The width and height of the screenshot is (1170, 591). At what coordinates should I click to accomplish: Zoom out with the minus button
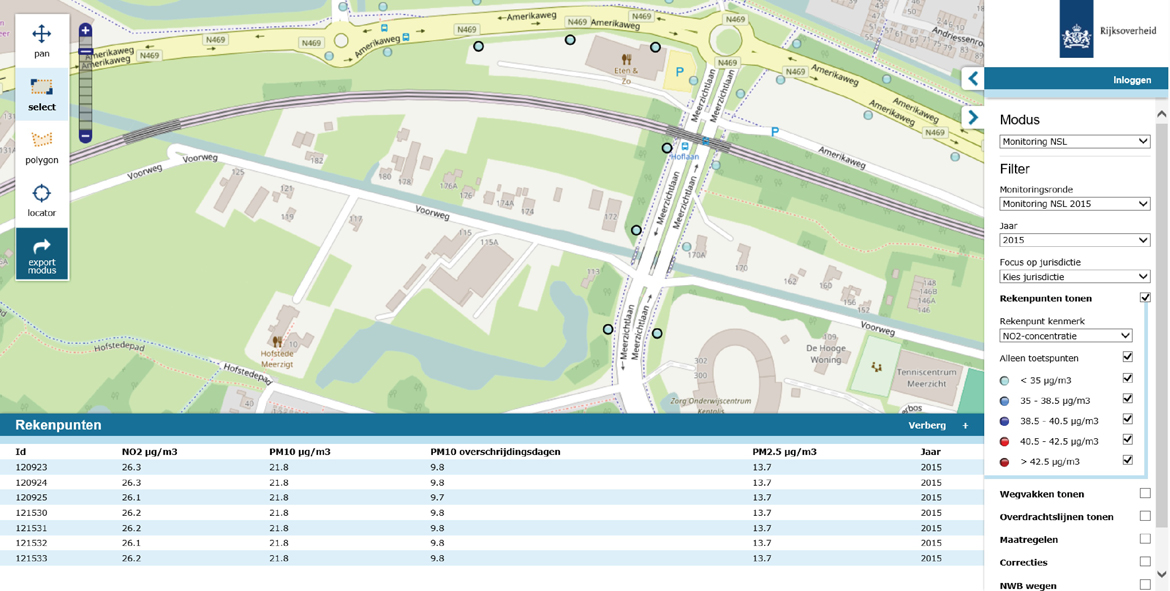pos(85,135)
